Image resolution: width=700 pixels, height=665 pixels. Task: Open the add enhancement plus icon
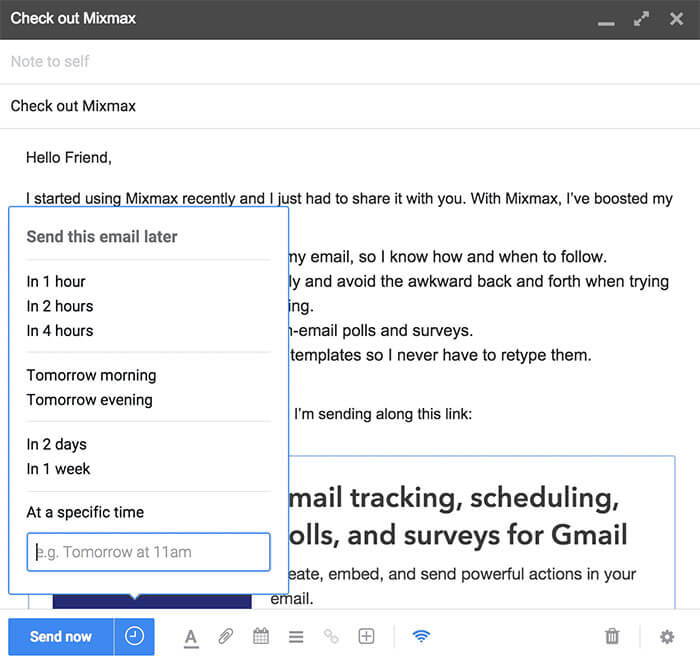pyautogui.click(x=367, y=636)
